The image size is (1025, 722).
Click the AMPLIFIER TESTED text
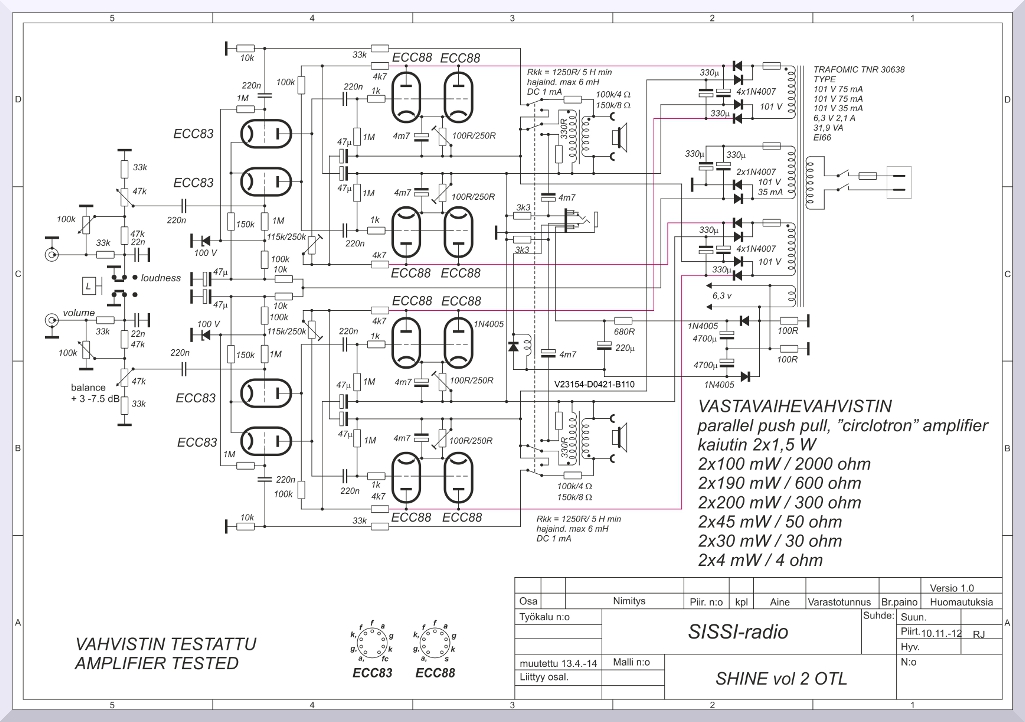tap(157, 664)
